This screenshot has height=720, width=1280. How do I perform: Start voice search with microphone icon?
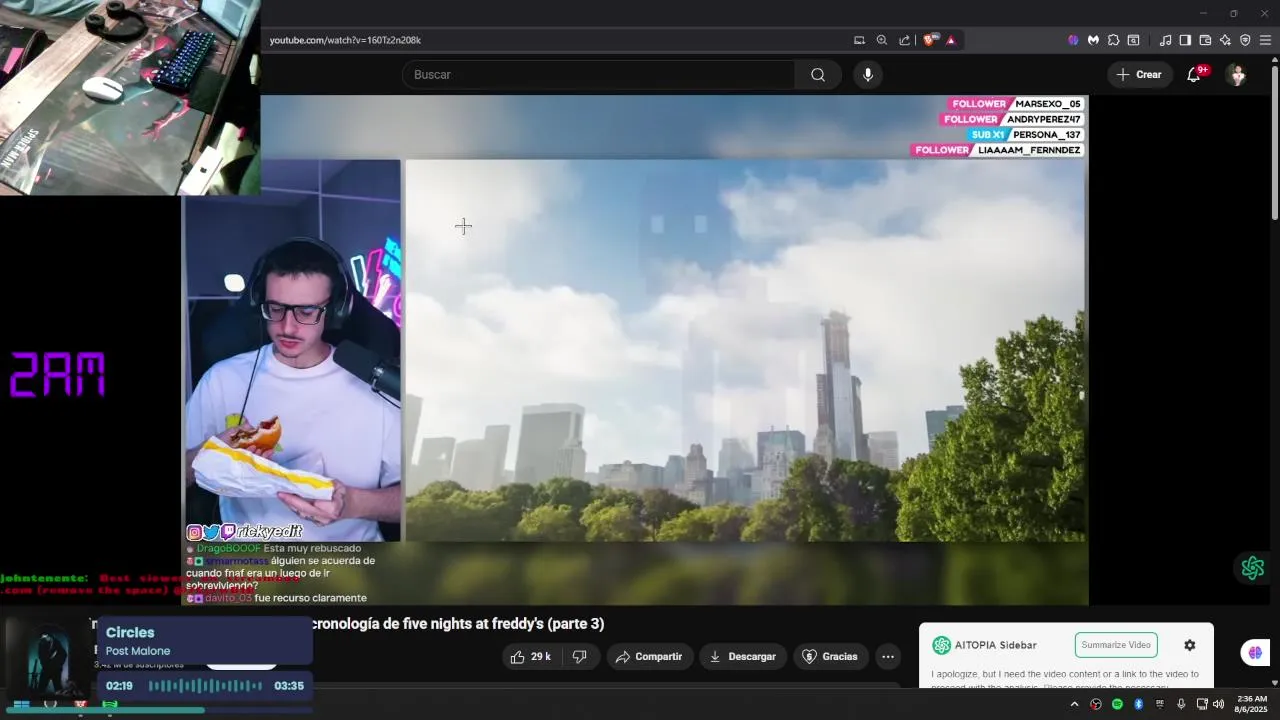click(868, 75)
